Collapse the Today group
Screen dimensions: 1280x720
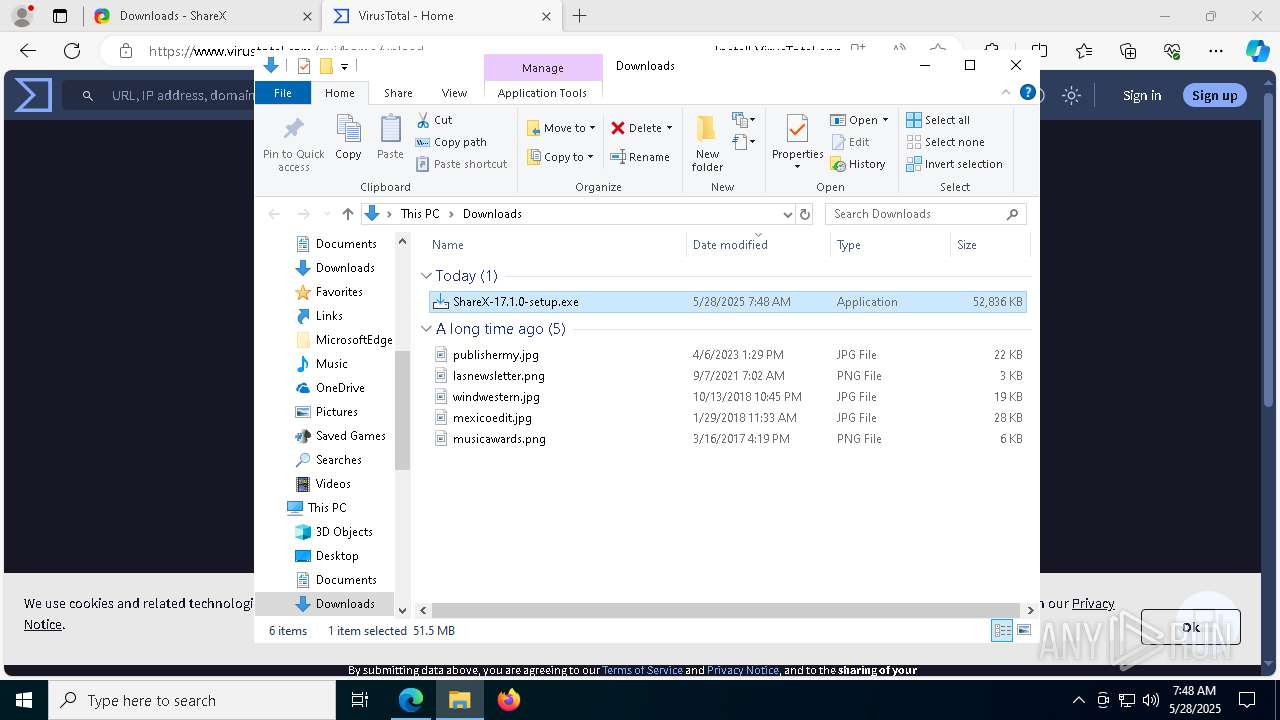[x=427, y=276]
